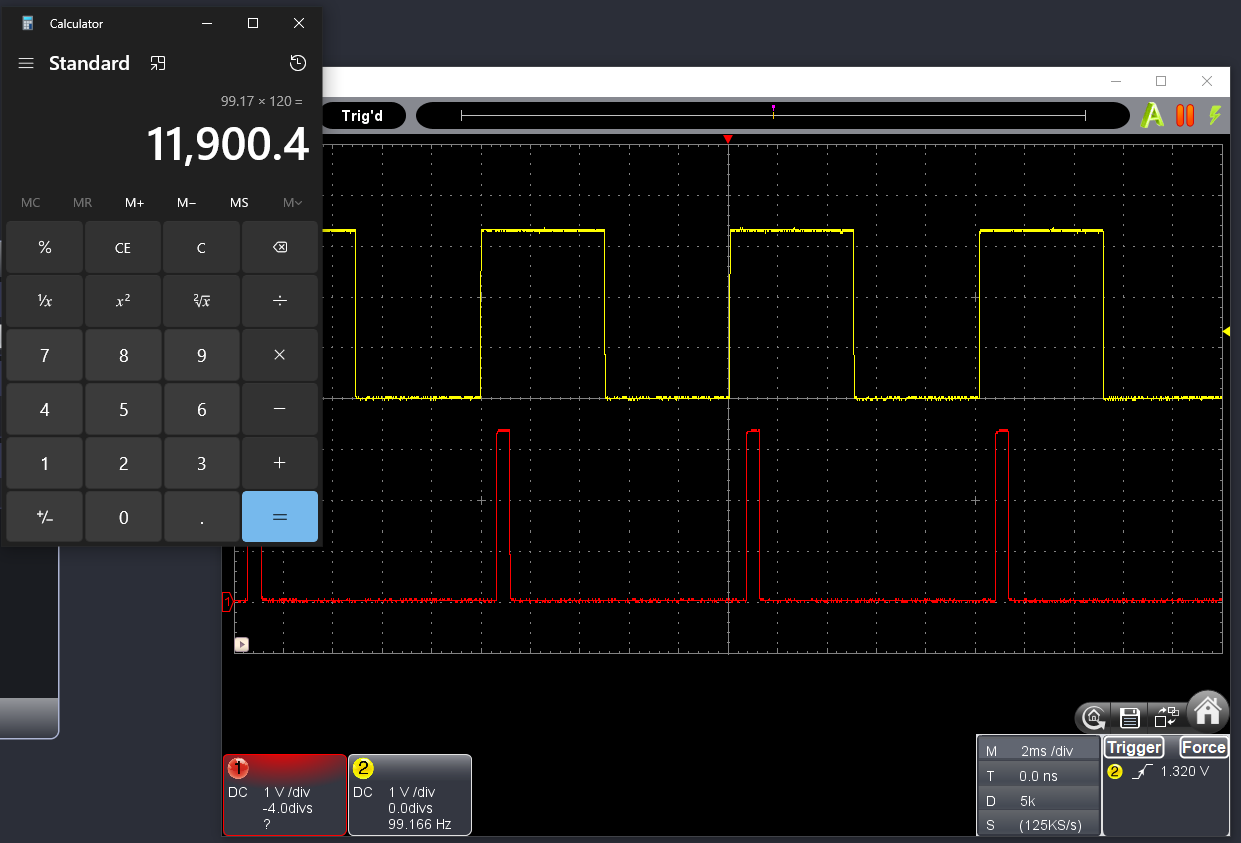Click Calculator MS memory store
The width and height of the screenshot is (1241, 843).
tap(239, 203)
